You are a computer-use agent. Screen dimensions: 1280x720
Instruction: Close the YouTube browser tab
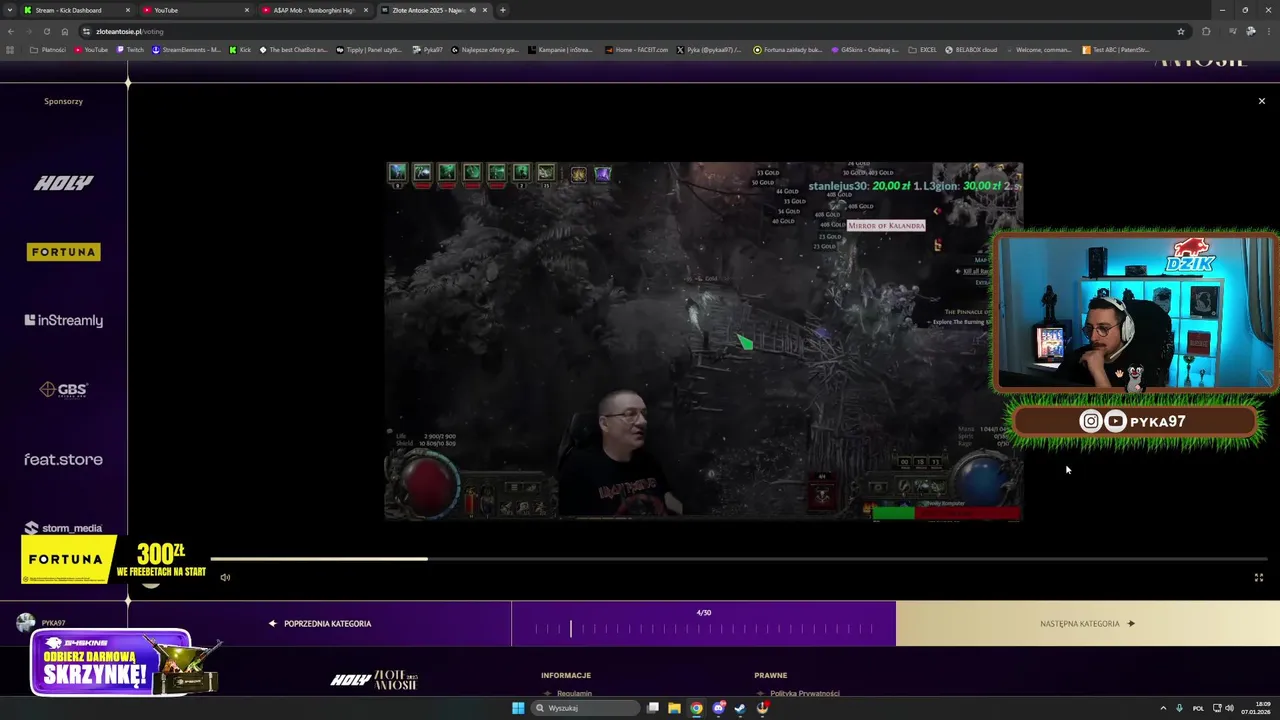coord(247,10)
